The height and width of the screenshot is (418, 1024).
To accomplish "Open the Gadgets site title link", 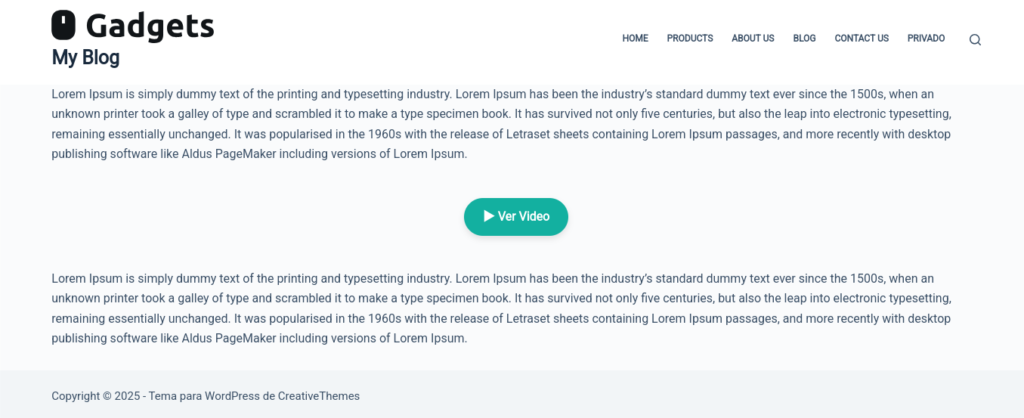I will (x=150, y=26).
